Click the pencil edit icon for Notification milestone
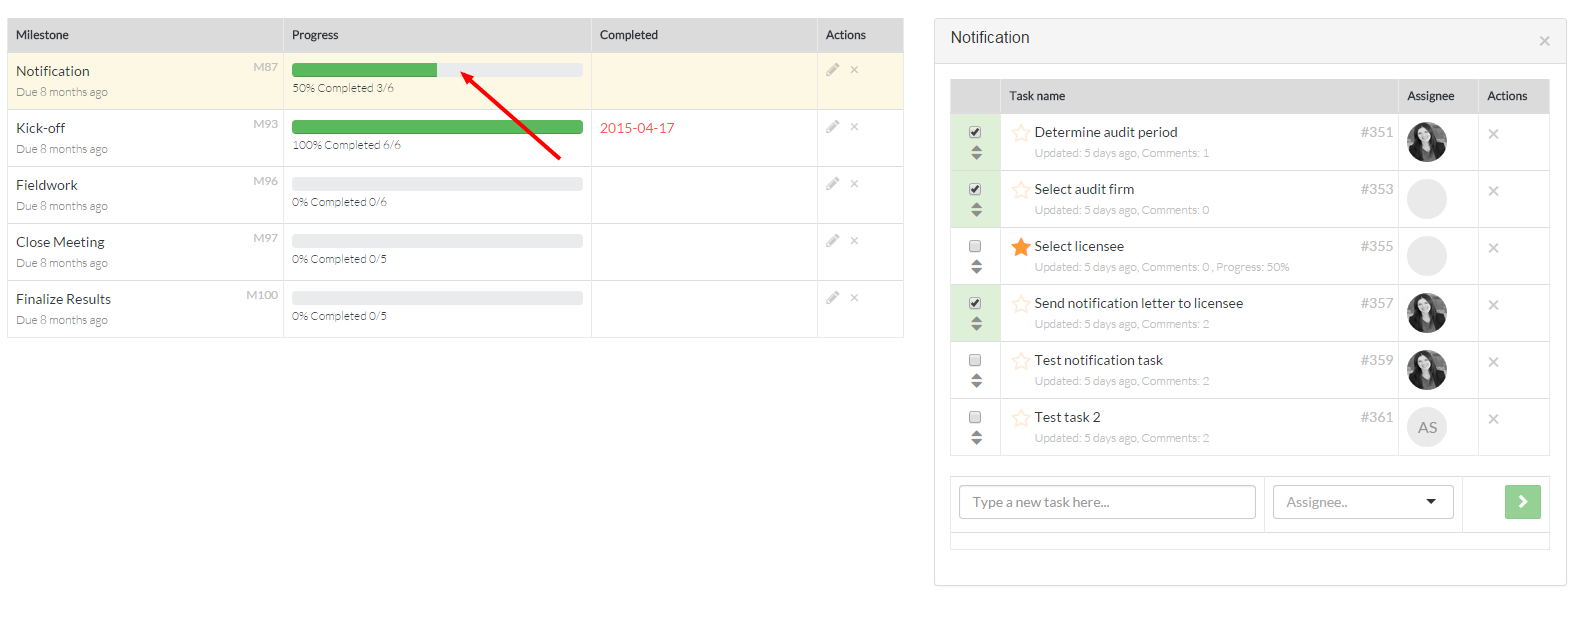The image size is (1579, 621). coord(832,70)
